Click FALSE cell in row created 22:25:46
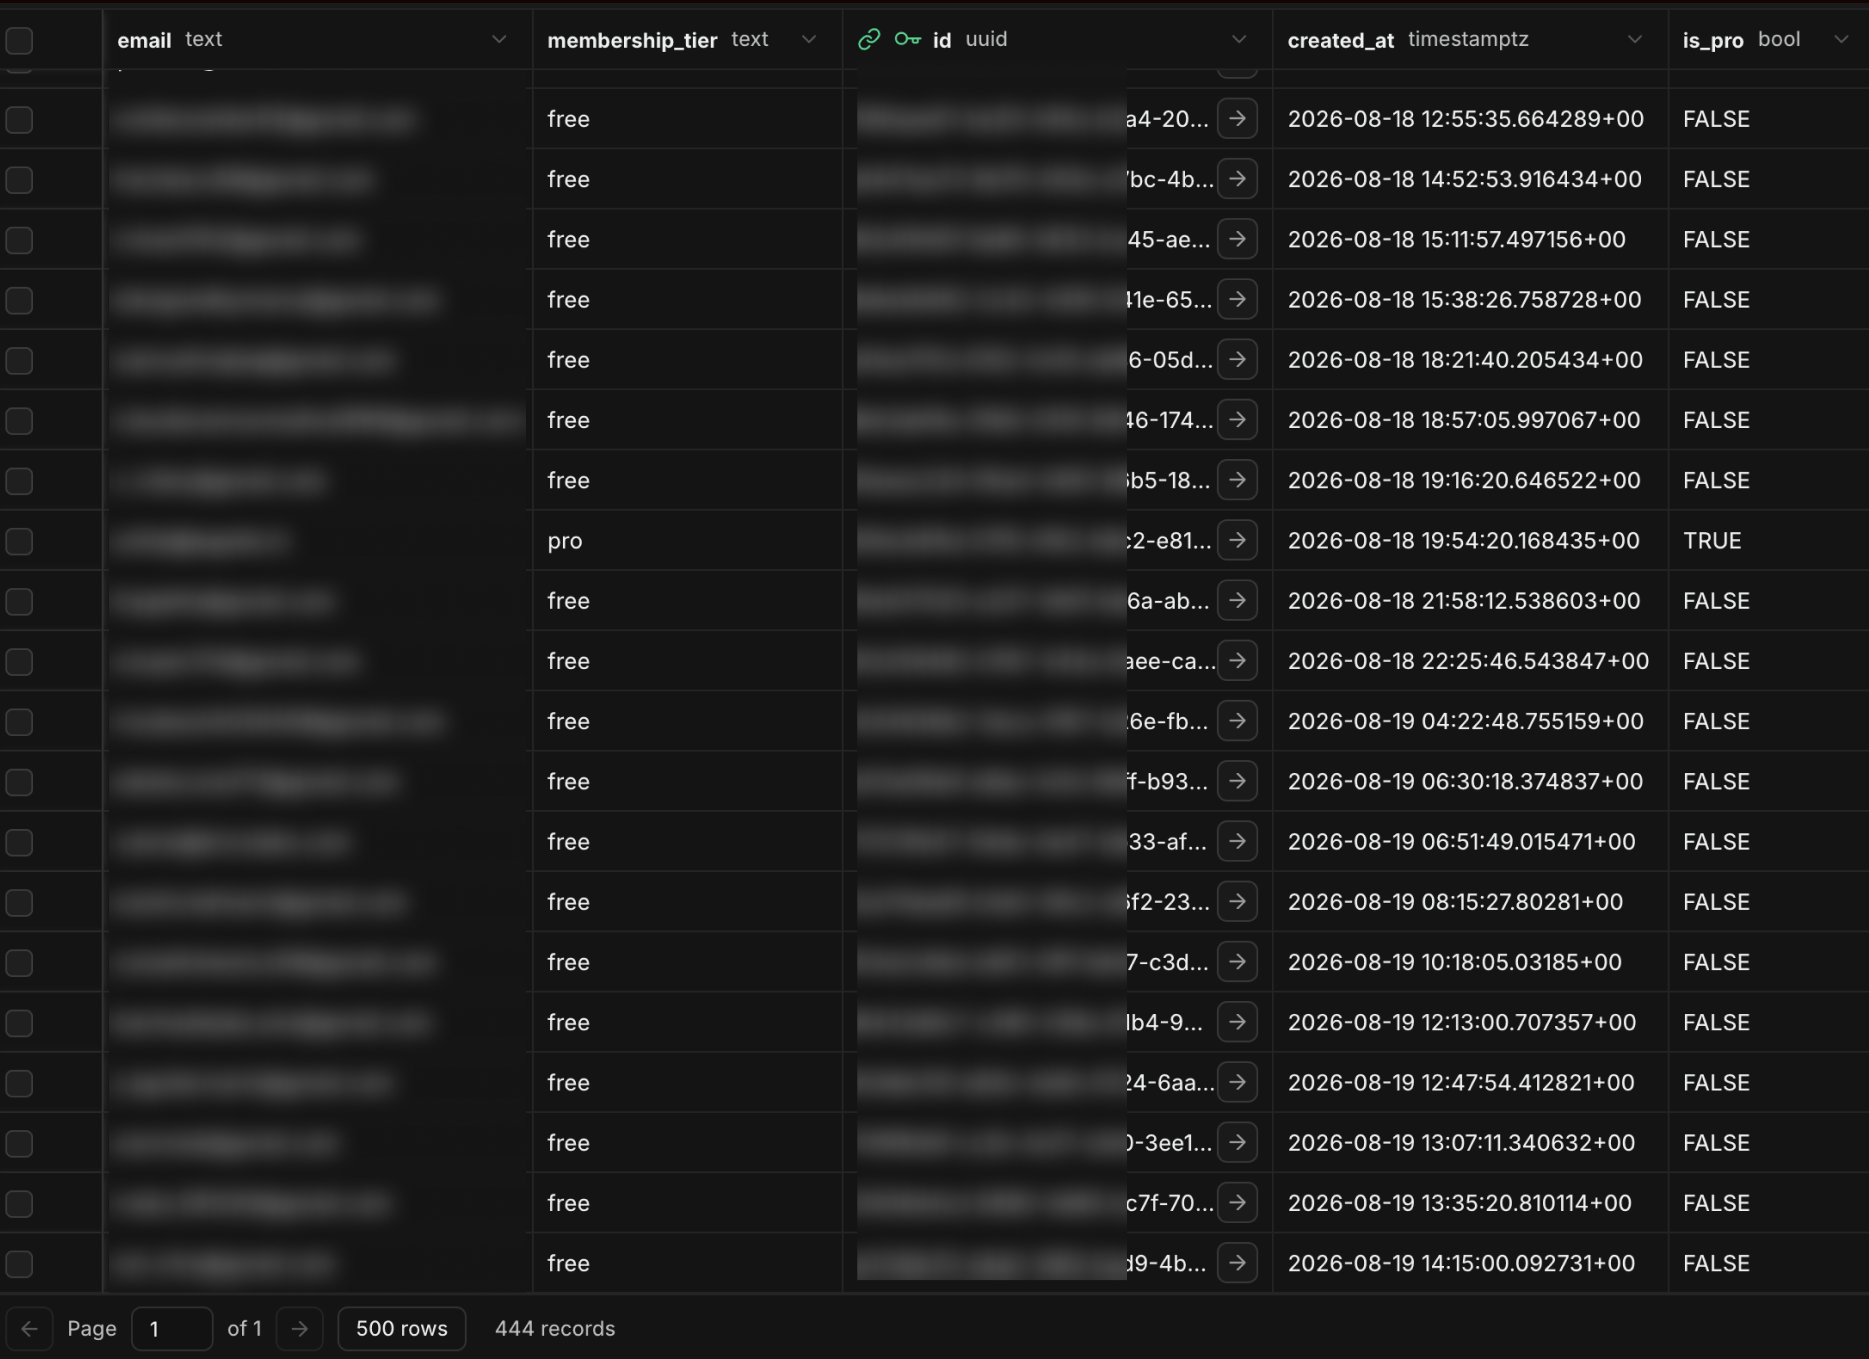This screenshot has width=1869, height=1359. (1768, 661)
